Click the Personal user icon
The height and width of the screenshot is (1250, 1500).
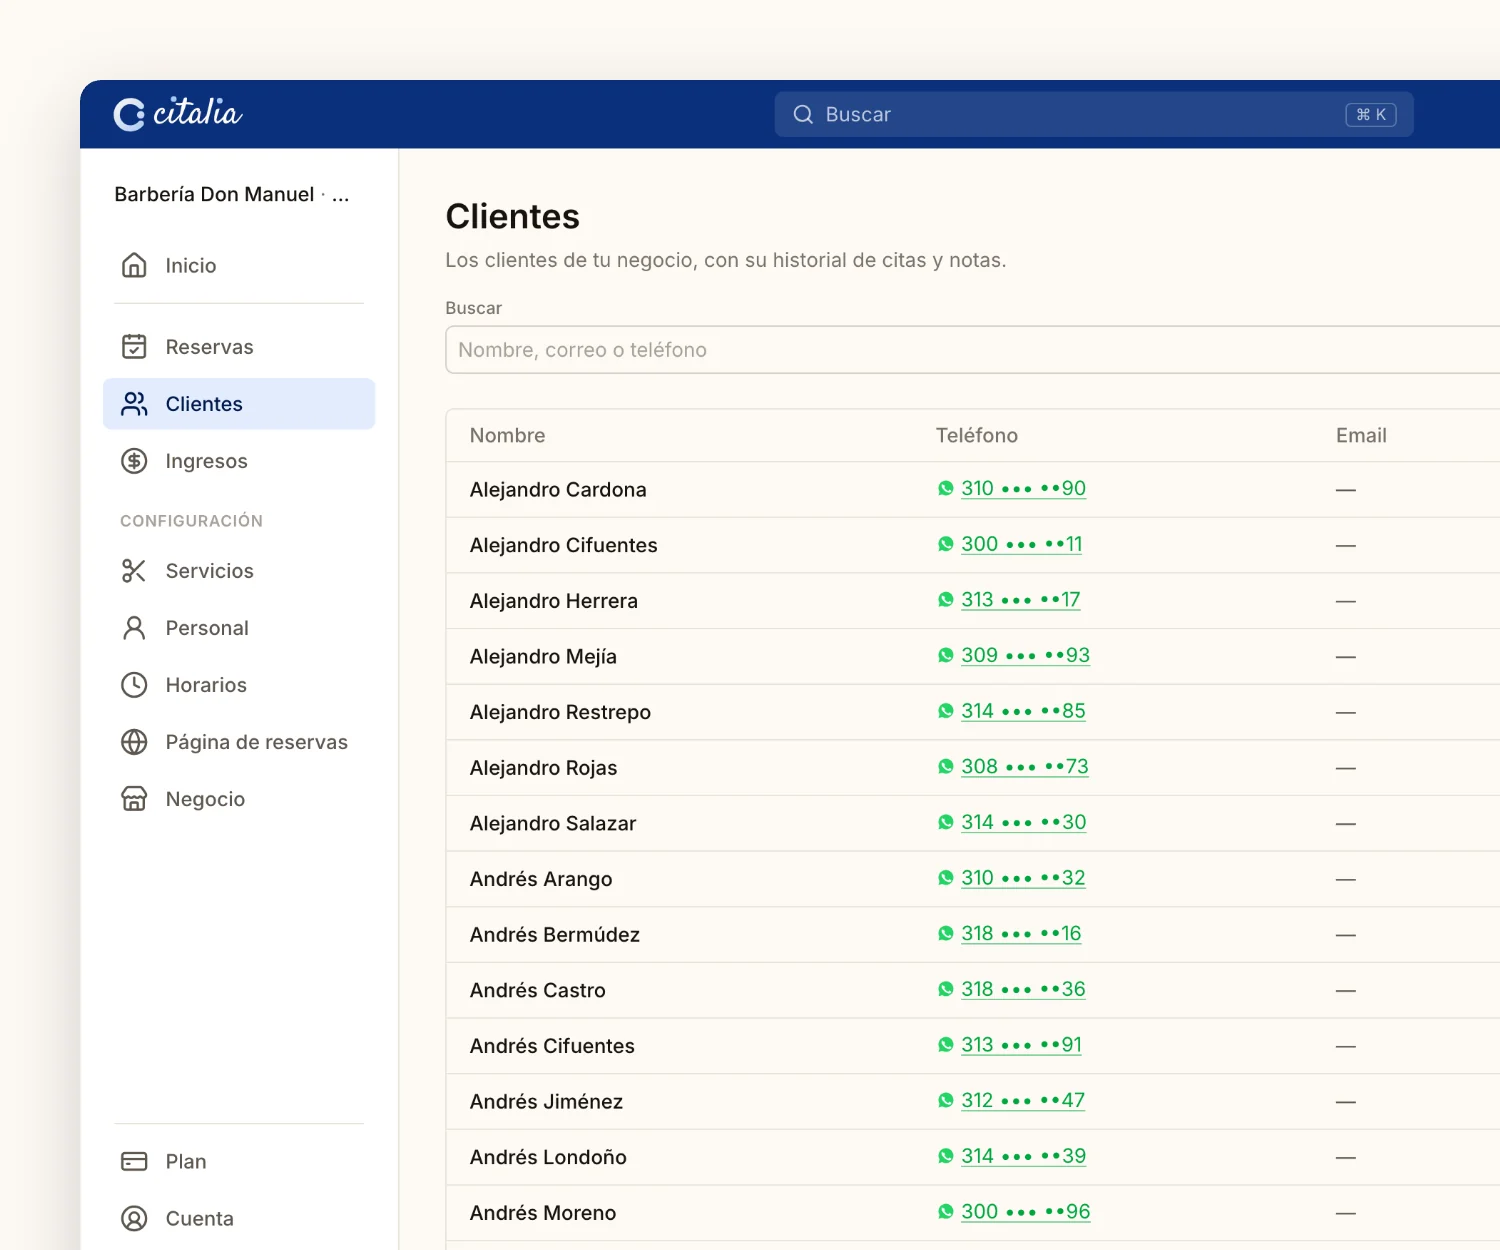[x=134, y=628]
